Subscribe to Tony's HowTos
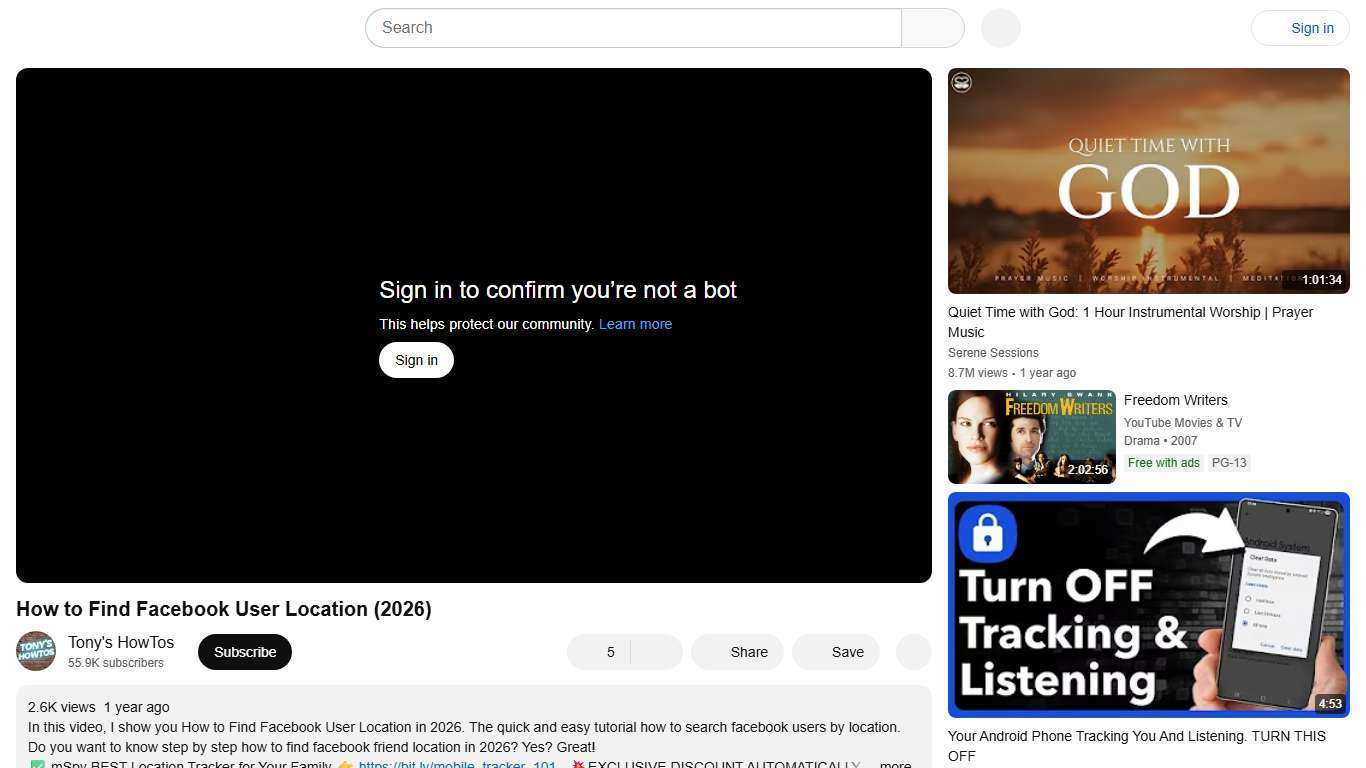 pyautogui.click(x=244, y=651)
